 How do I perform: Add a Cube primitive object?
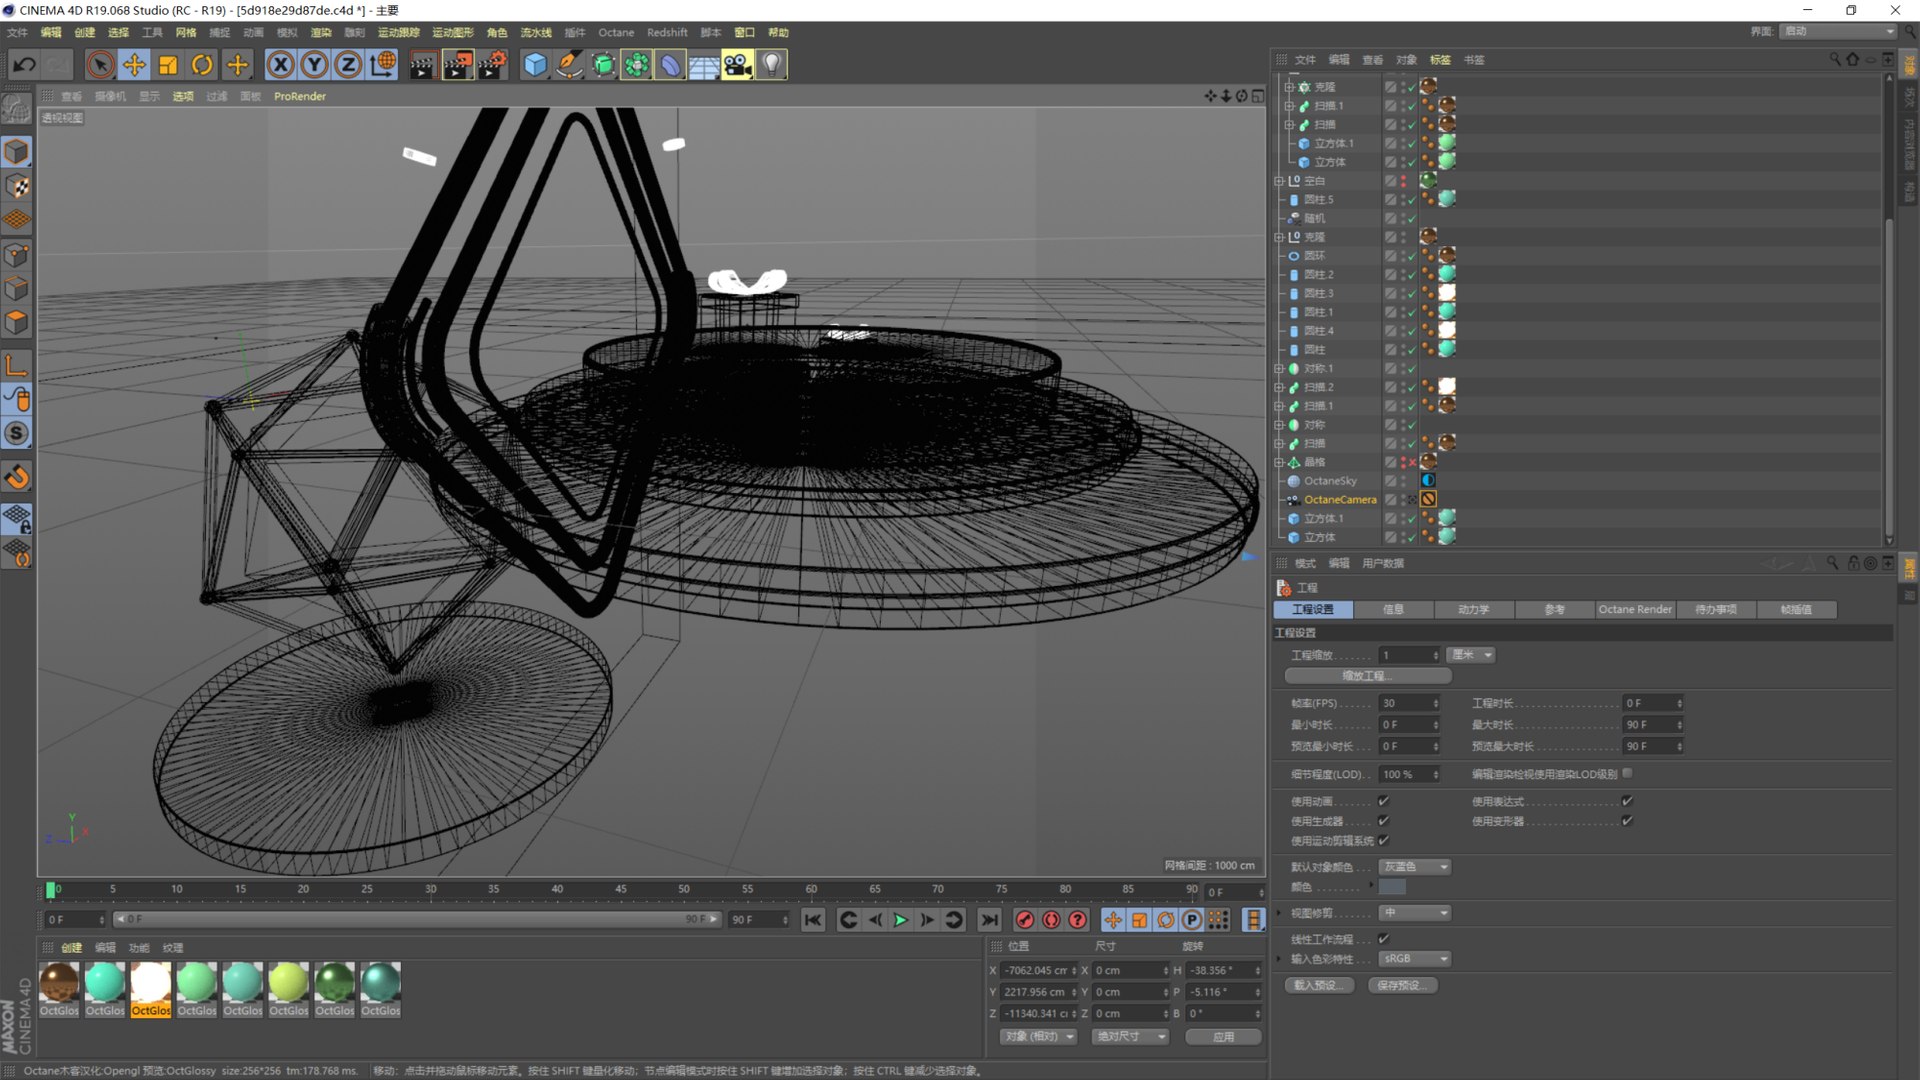(536, 65)
